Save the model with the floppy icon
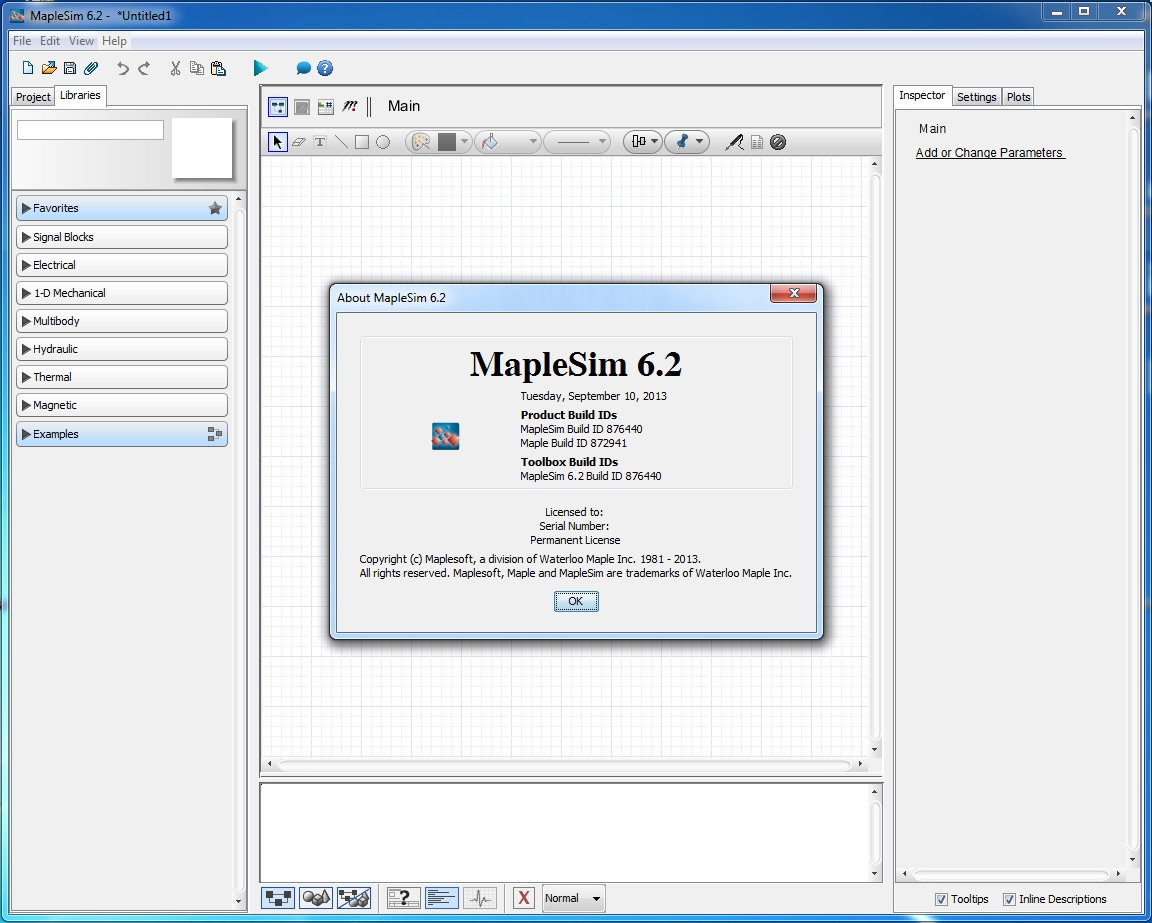The image size is (1152, 923). click(70, 68)
